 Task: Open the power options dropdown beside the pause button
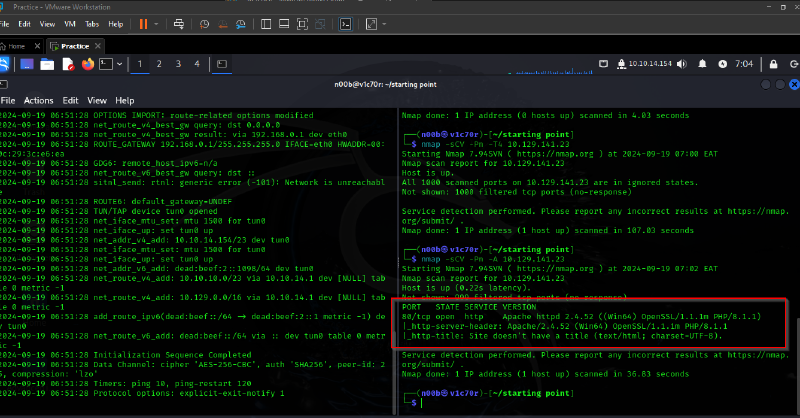click(158, 22)
